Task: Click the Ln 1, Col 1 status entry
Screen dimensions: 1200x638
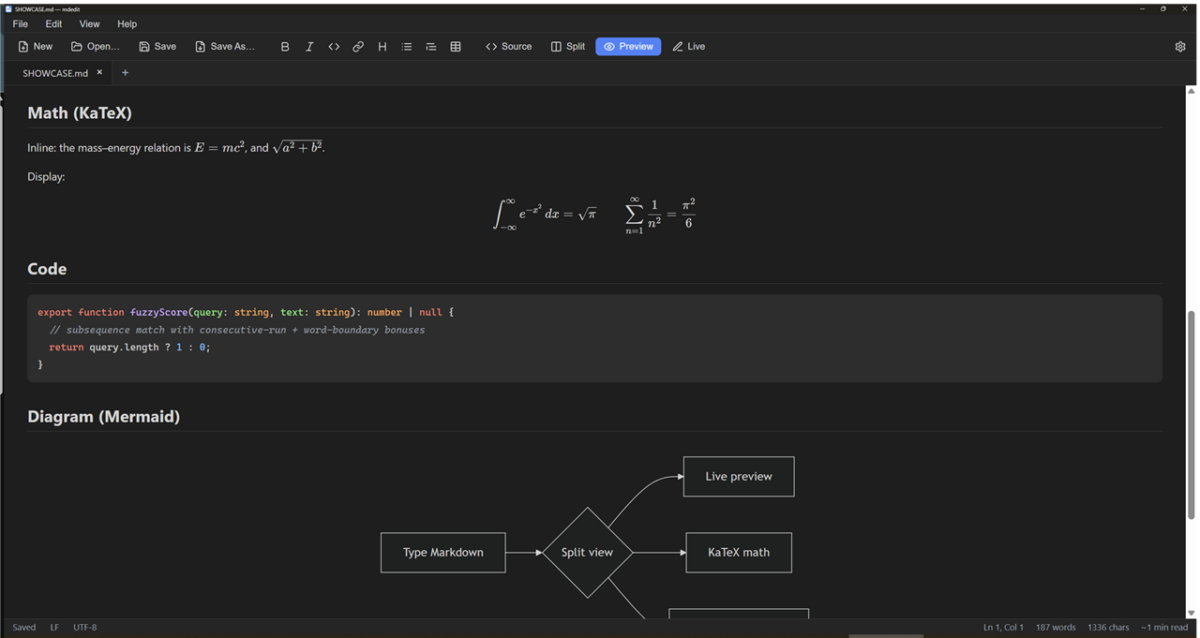Action: point(1003,627)
